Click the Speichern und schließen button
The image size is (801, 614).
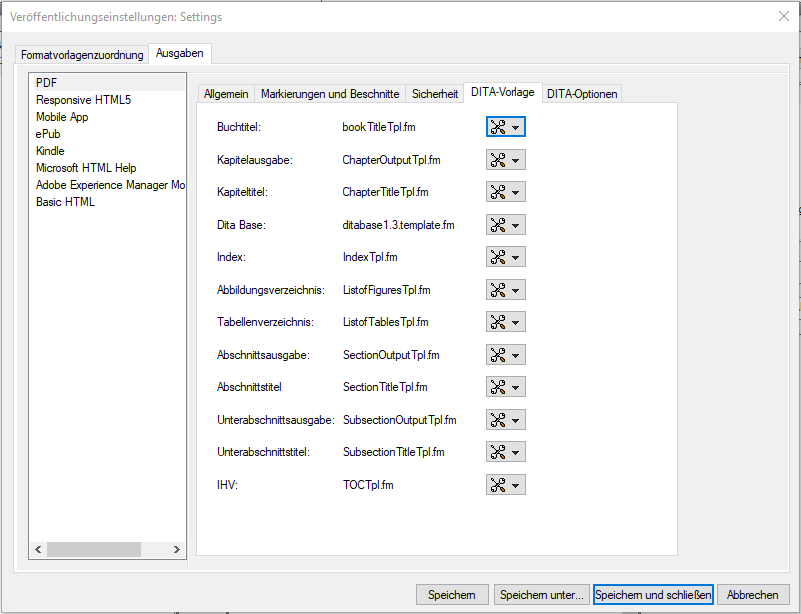click(653, 594)
